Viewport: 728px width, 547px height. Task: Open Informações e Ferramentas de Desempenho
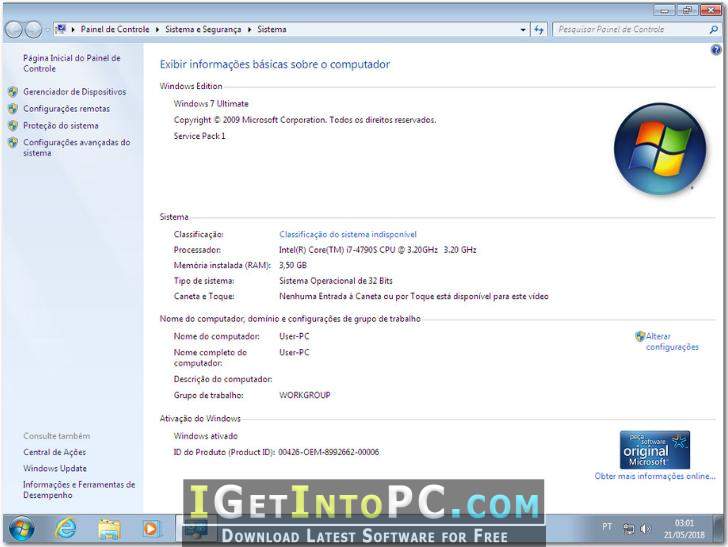[x=79, y=489]
